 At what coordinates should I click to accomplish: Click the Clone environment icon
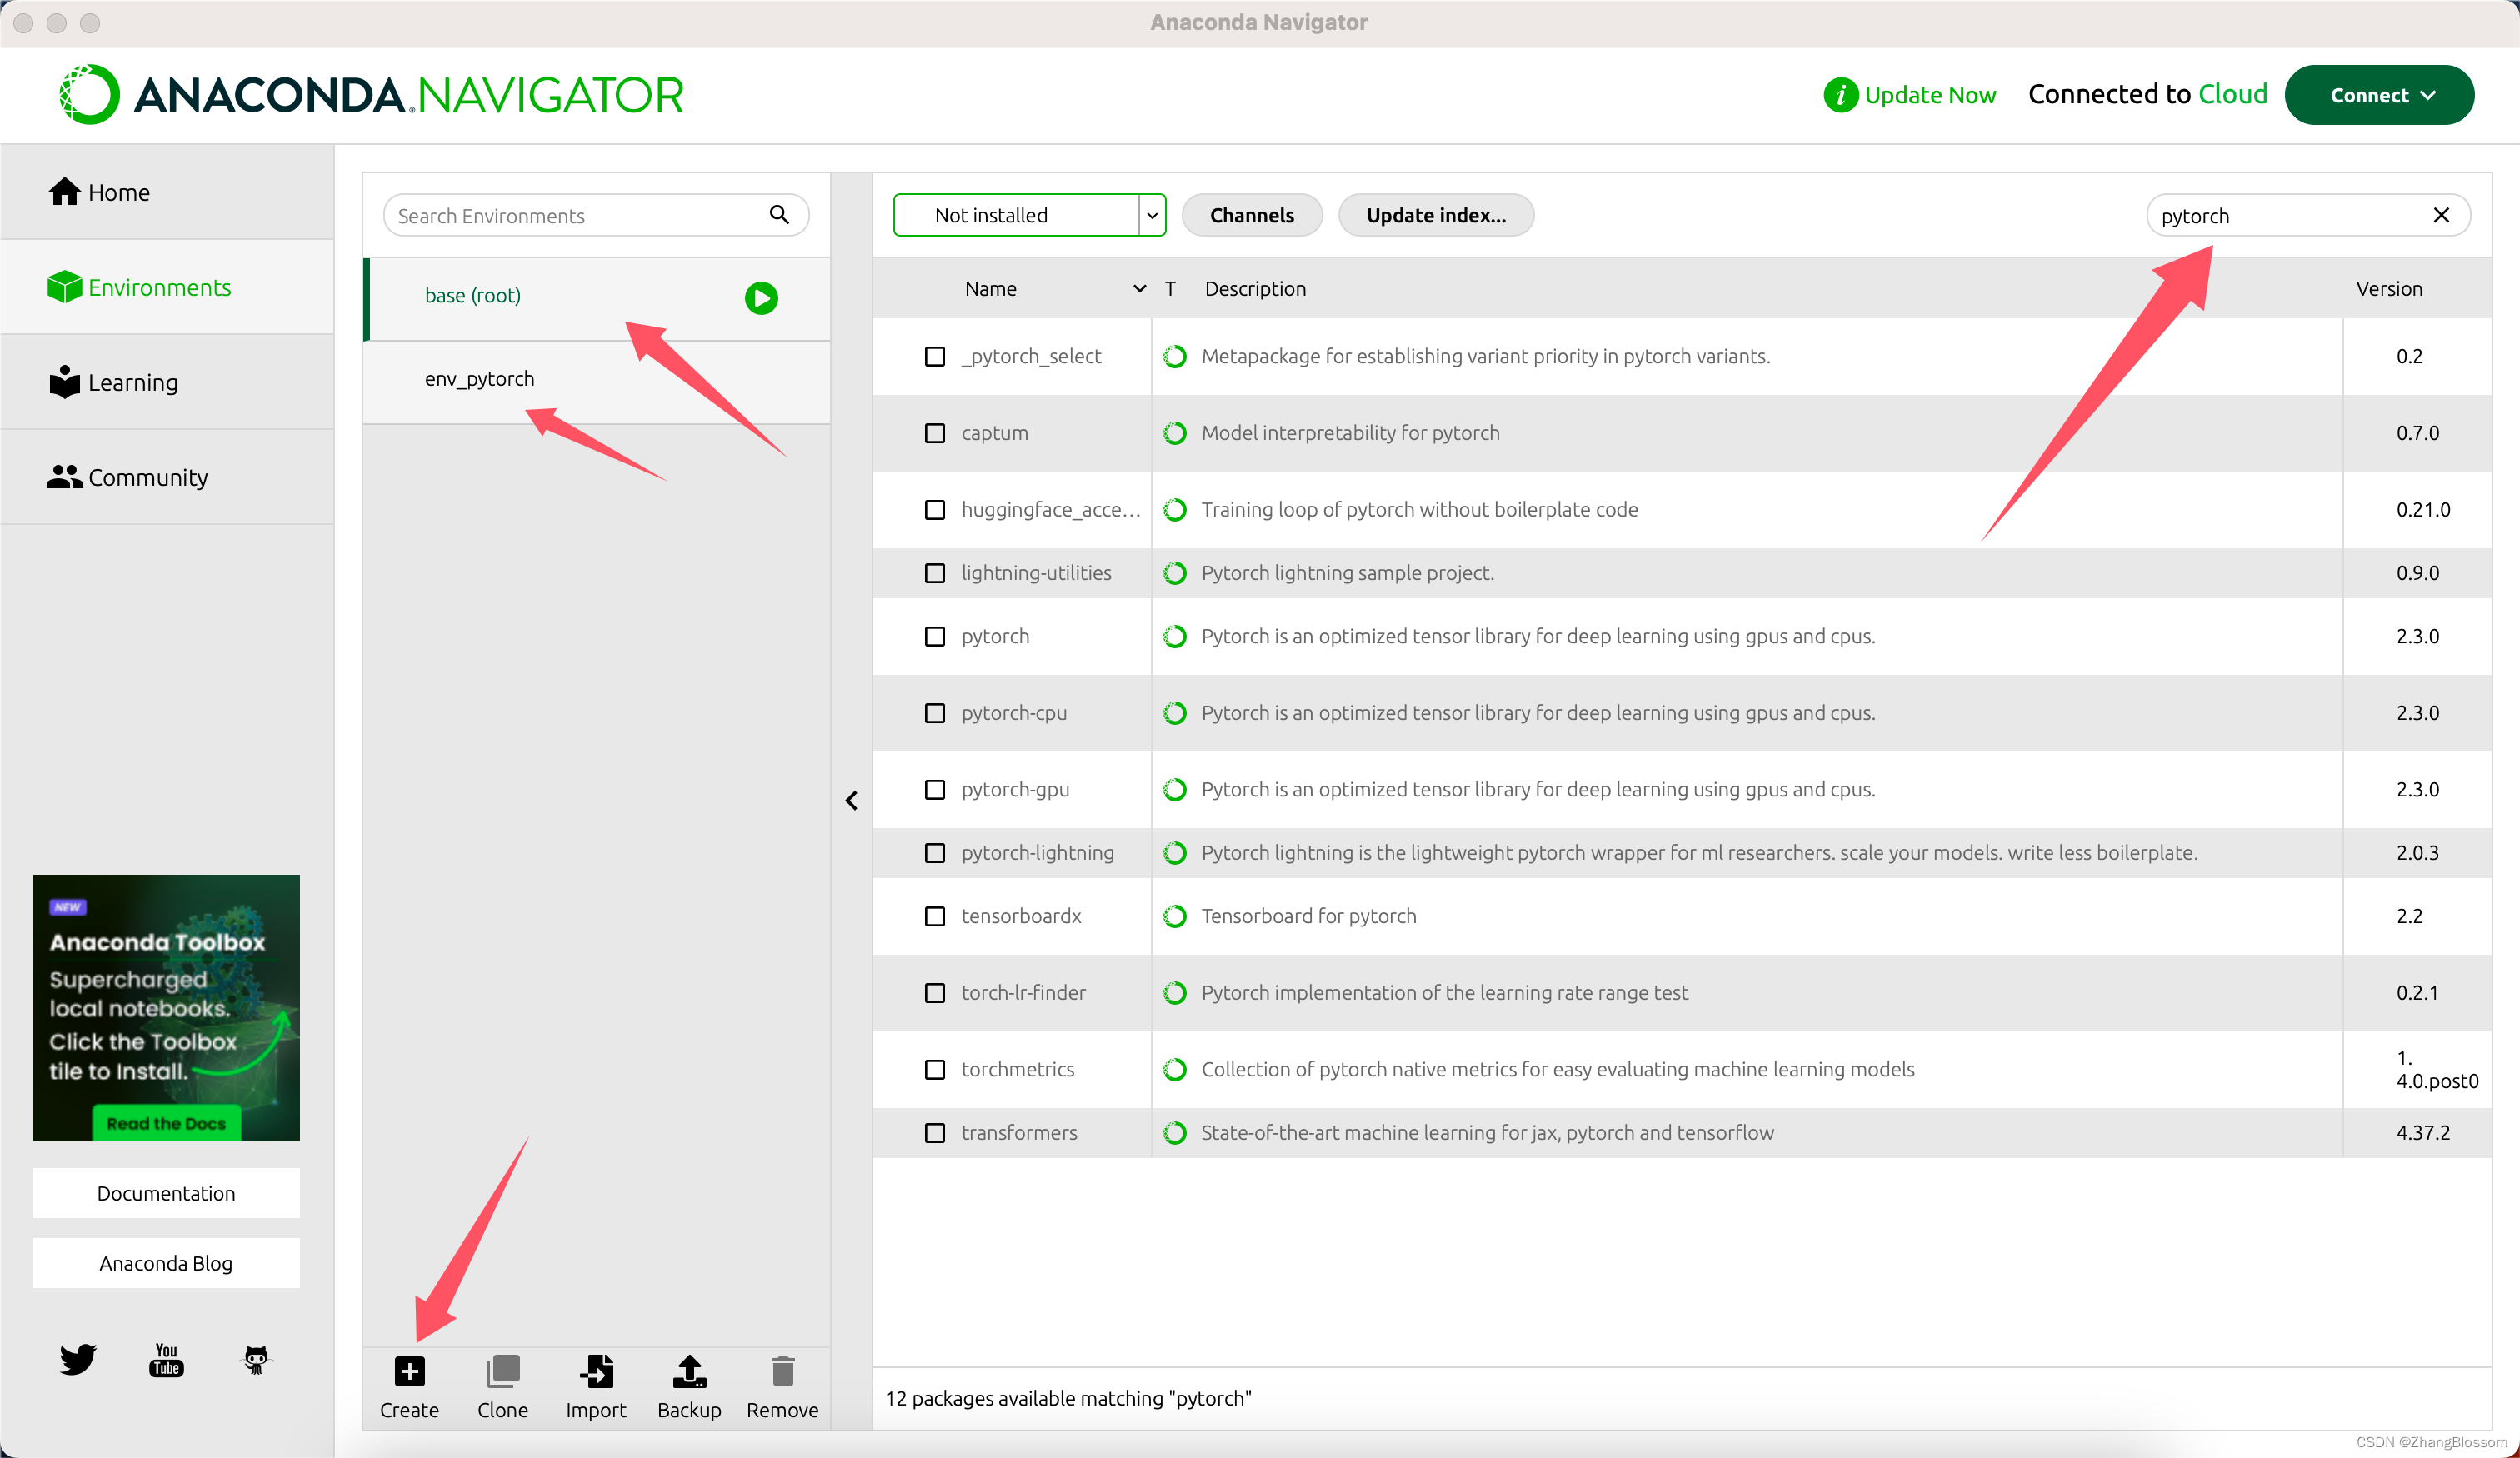pos(502,1371)
